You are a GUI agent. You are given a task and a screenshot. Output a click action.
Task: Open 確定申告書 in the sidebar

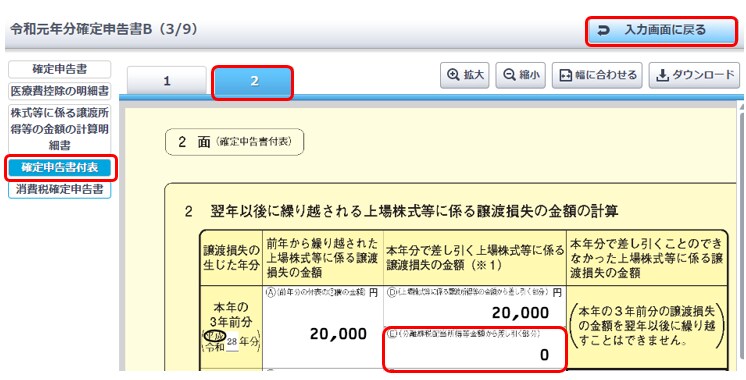coord(59,69)
